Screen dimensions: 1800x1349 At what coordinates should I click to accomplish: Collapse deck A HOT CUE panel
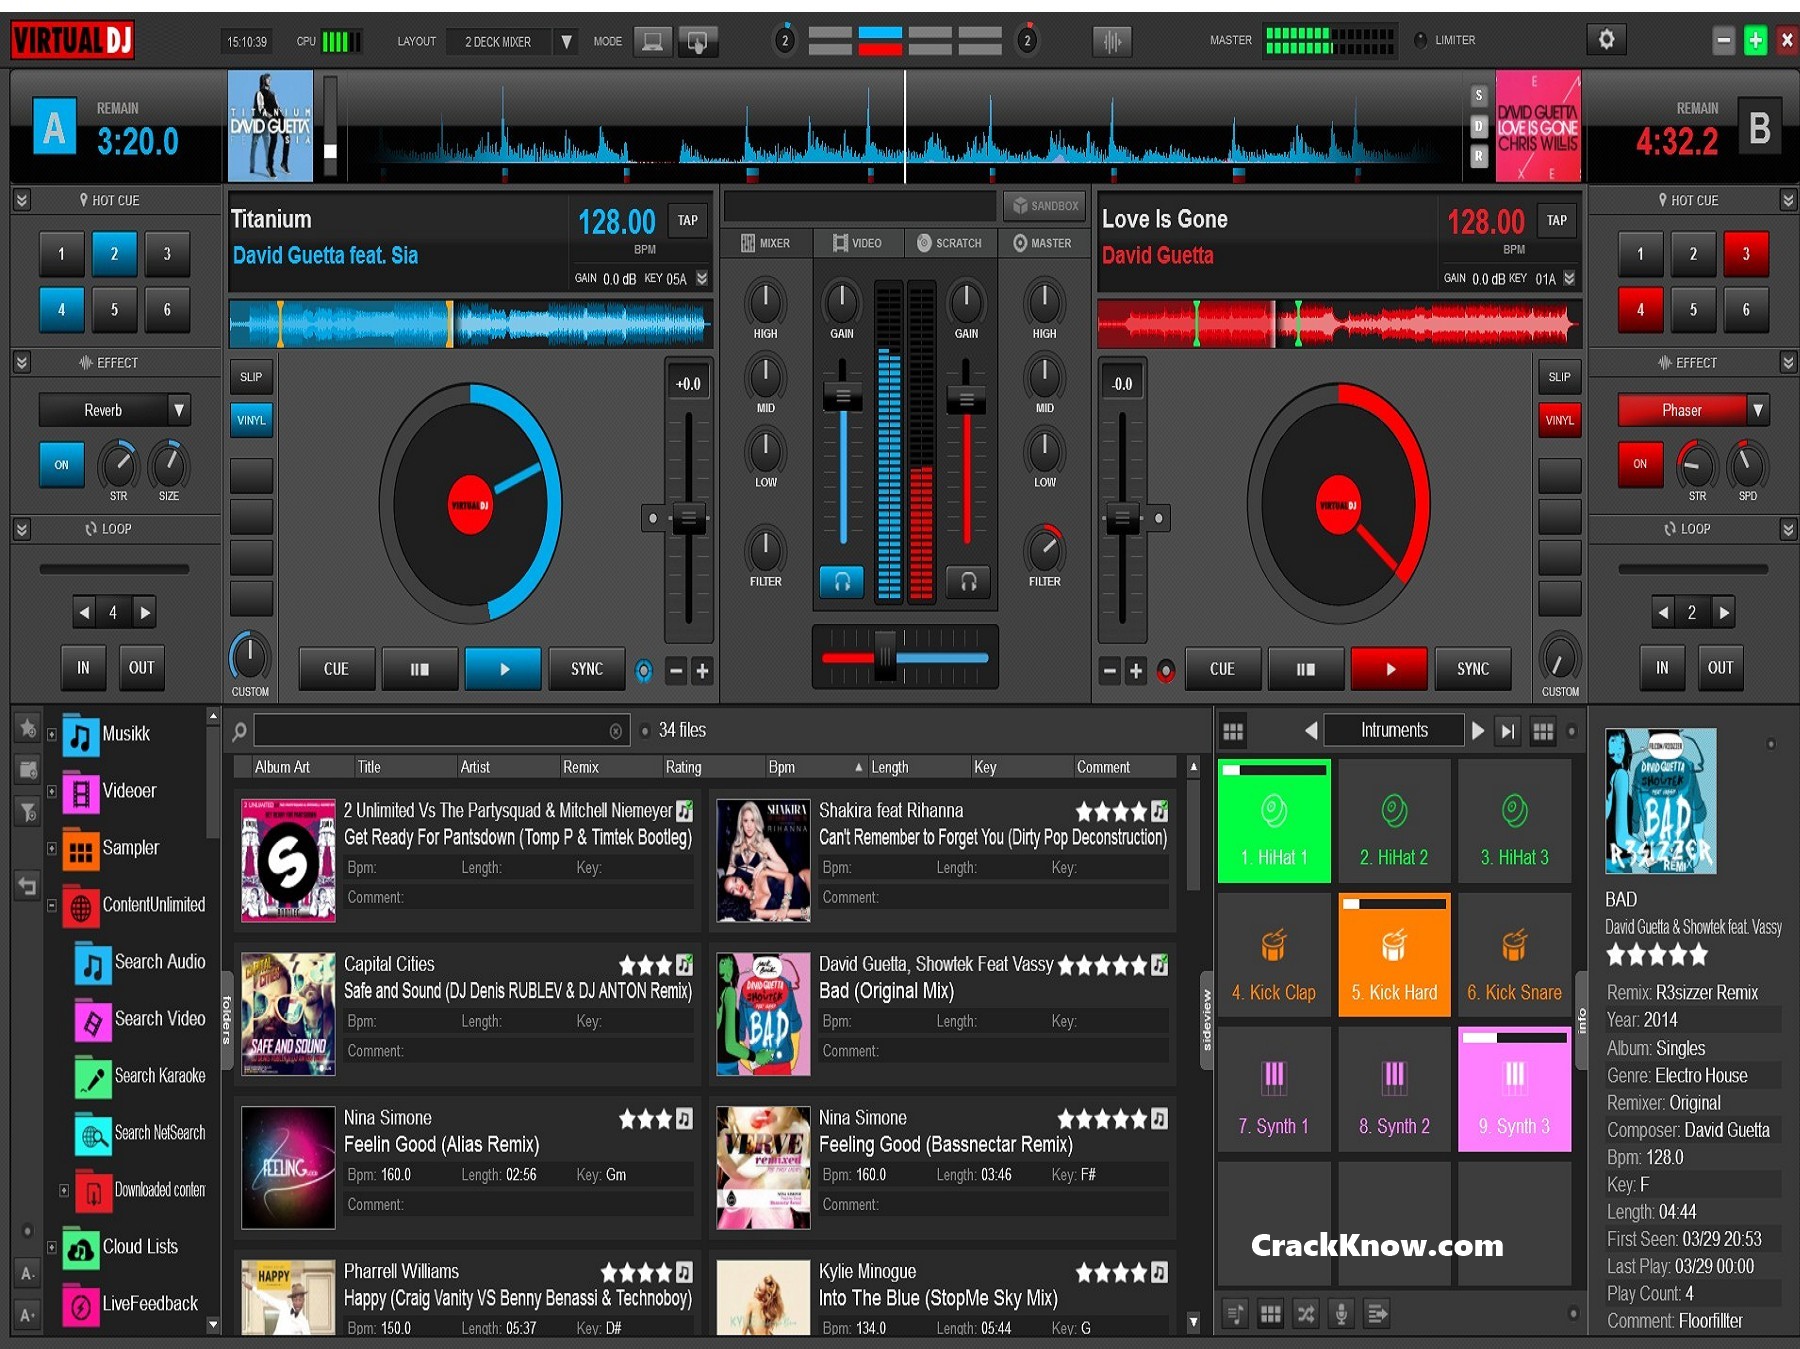[22, 200]
